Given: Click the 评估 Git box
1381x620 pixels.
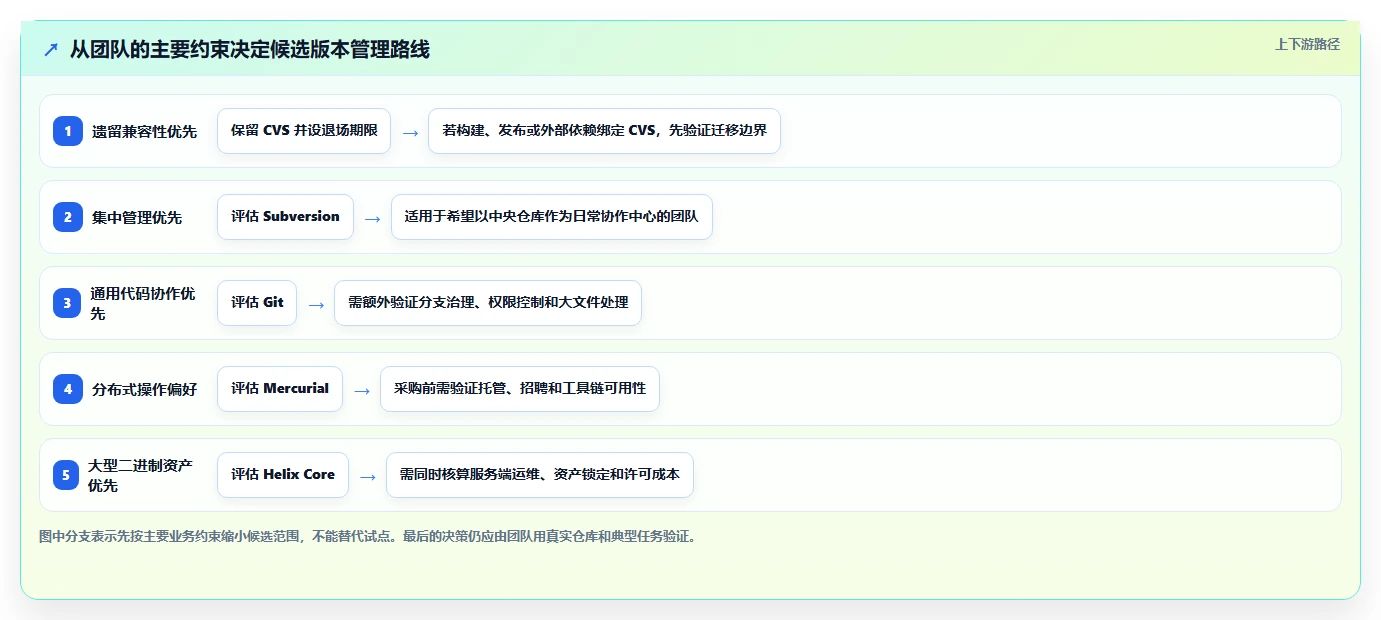Looking at the screenshot, I should click(257, 303).
